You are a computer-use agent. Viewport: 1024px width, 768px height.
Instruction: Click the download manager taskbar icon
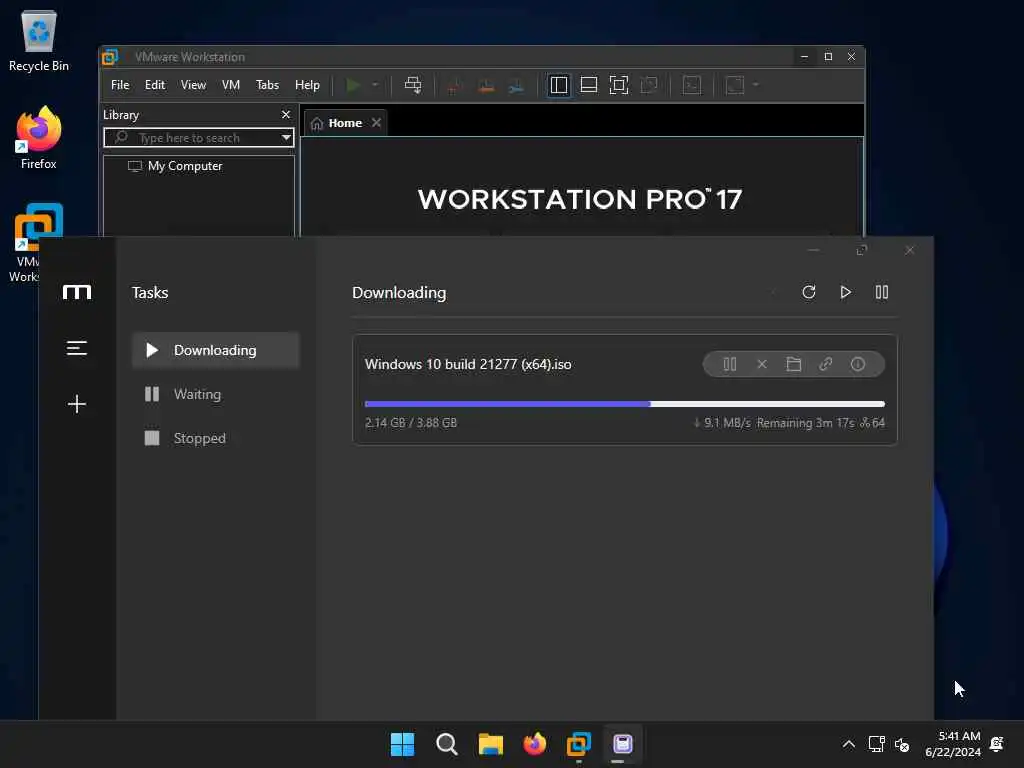pyautogui.click(x=622, y=744)
